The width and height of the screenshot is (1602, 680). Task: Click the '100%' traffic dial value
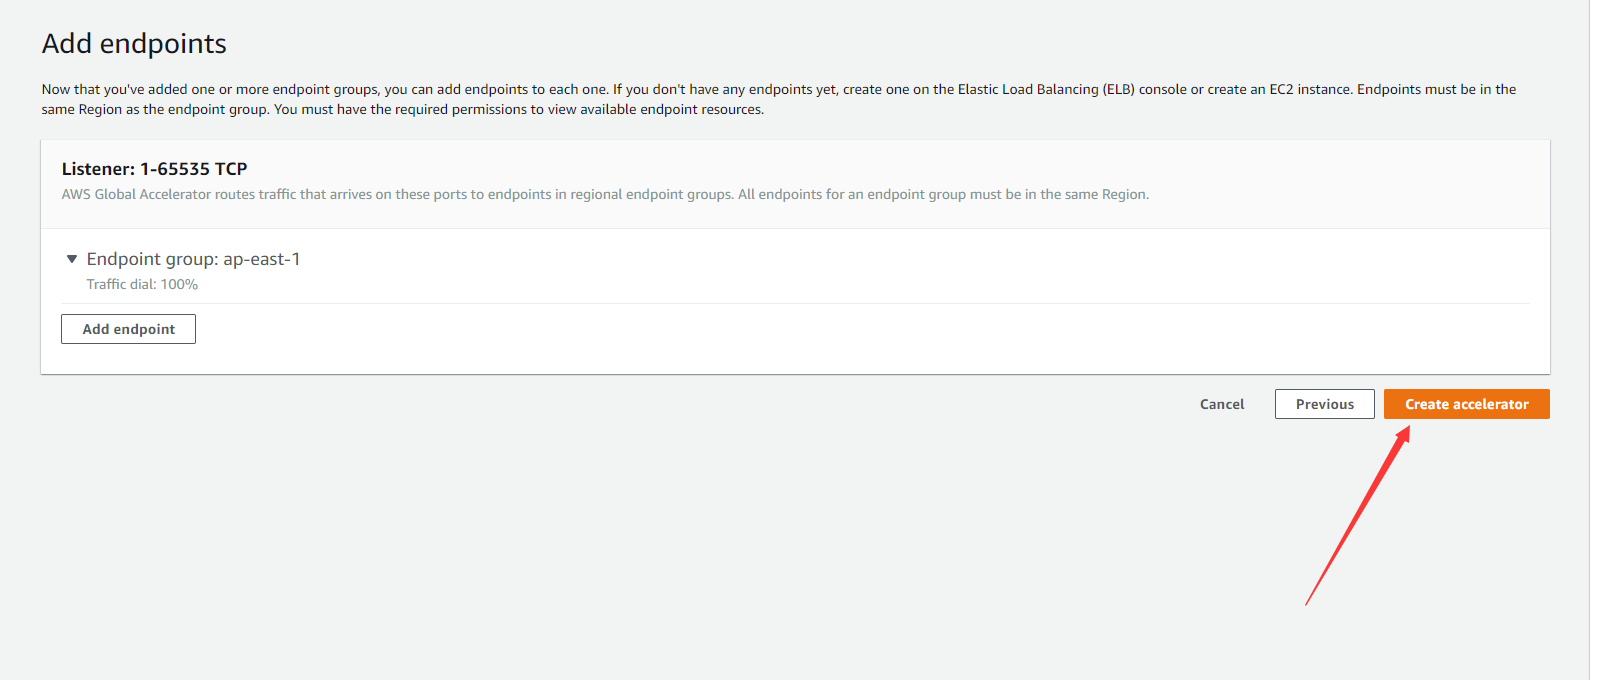(x=179, y=284)
